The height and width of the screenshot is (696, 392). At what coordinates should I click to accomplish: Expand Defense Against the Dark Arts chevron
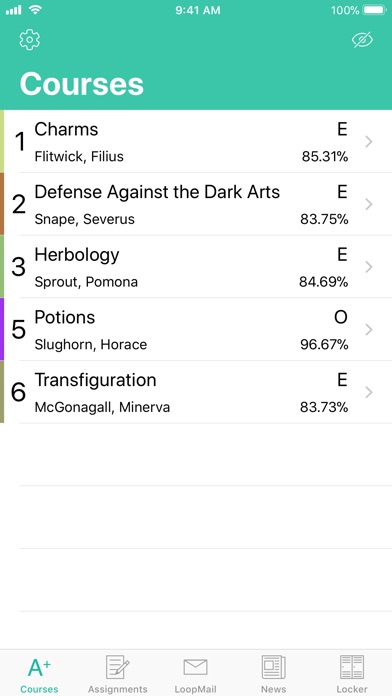(369, 204)
